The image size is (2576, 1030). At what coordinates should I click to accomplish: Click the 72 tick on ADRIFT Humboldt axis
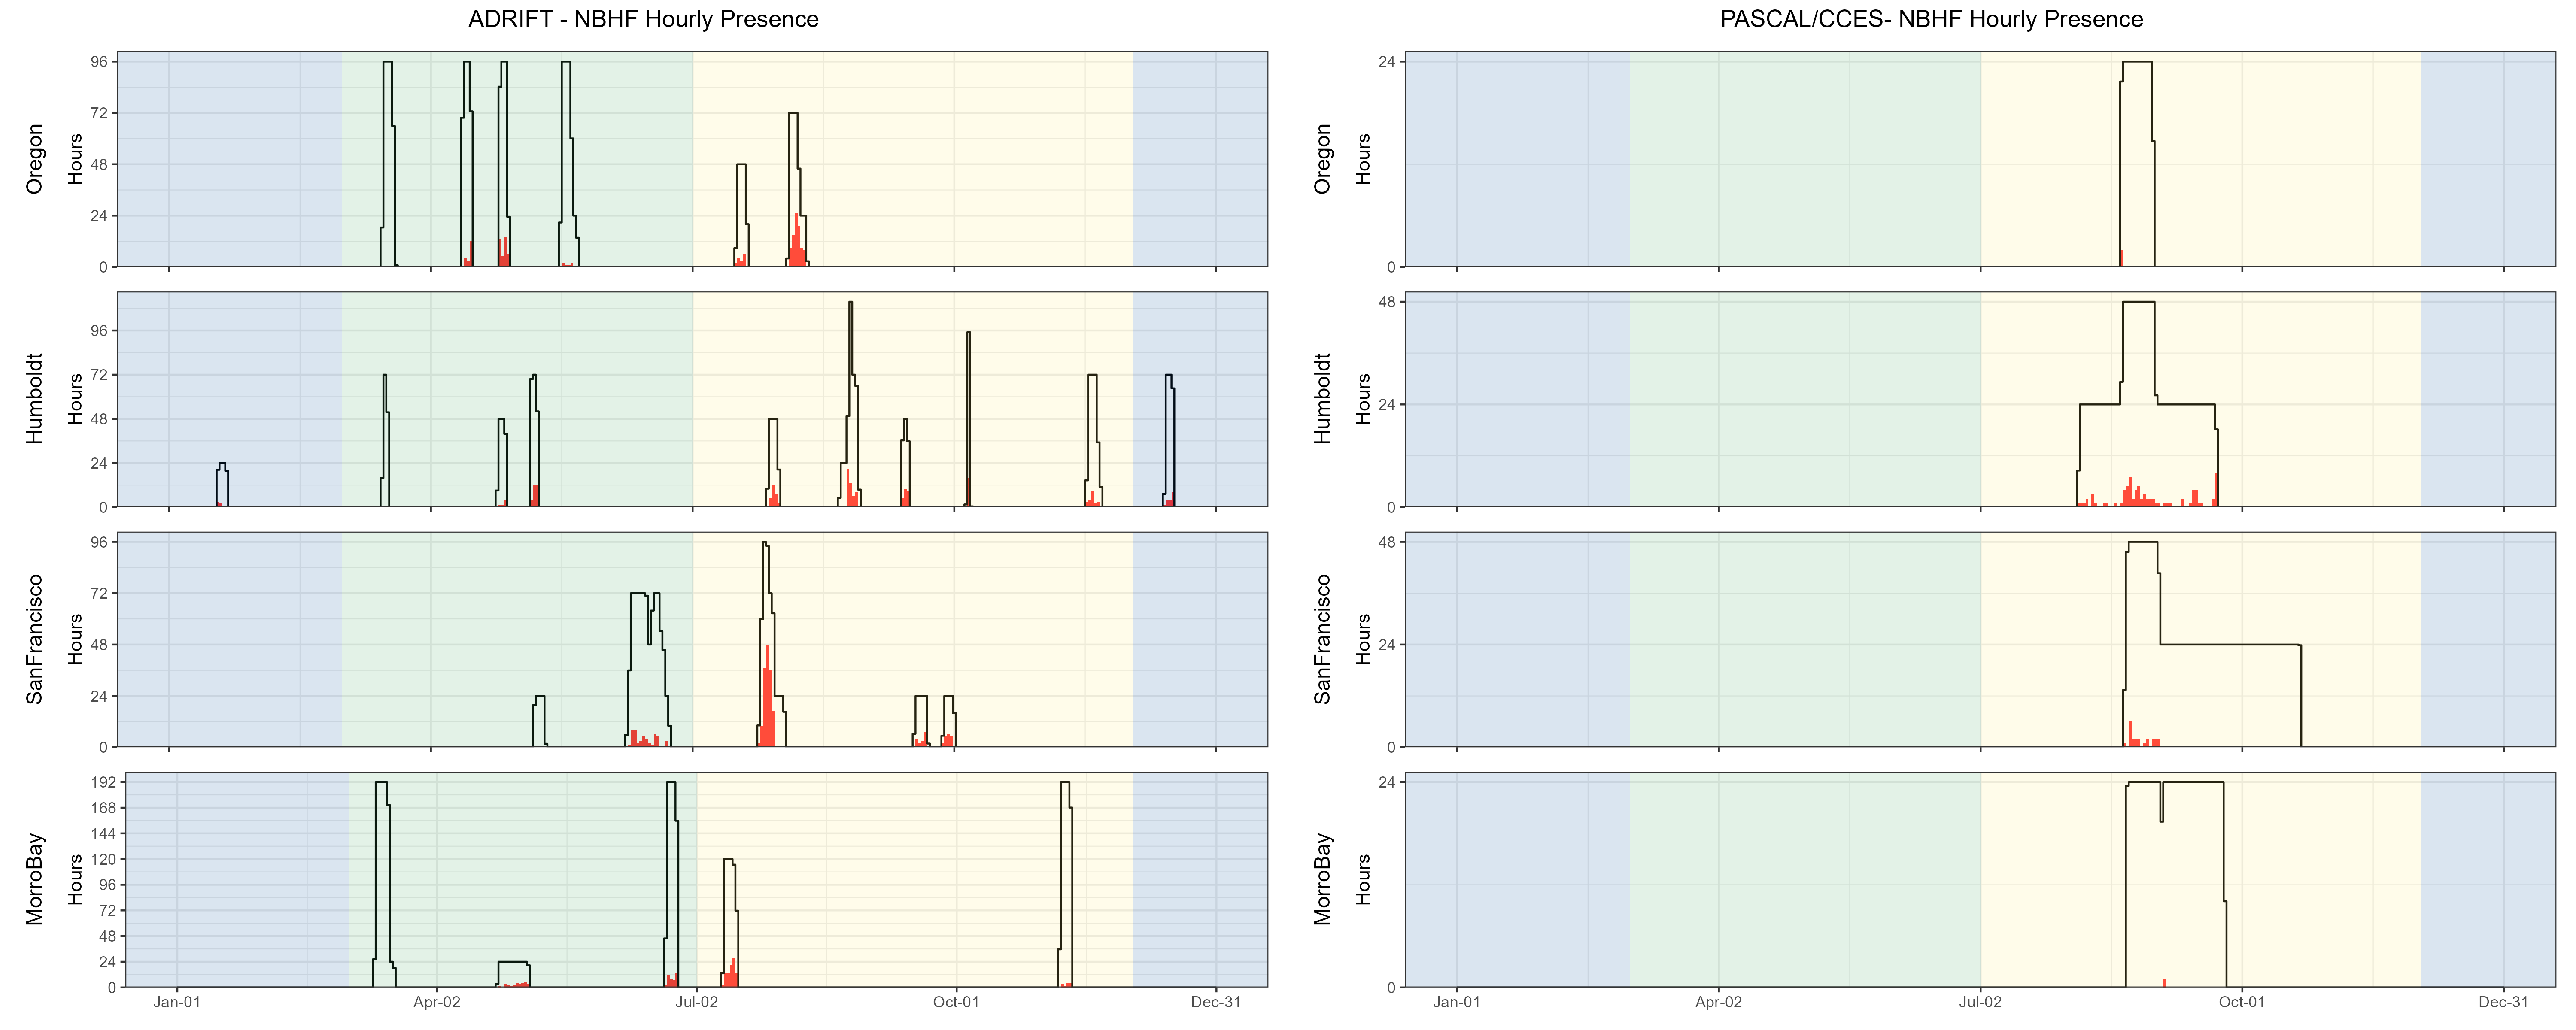[x=99, y=375]
